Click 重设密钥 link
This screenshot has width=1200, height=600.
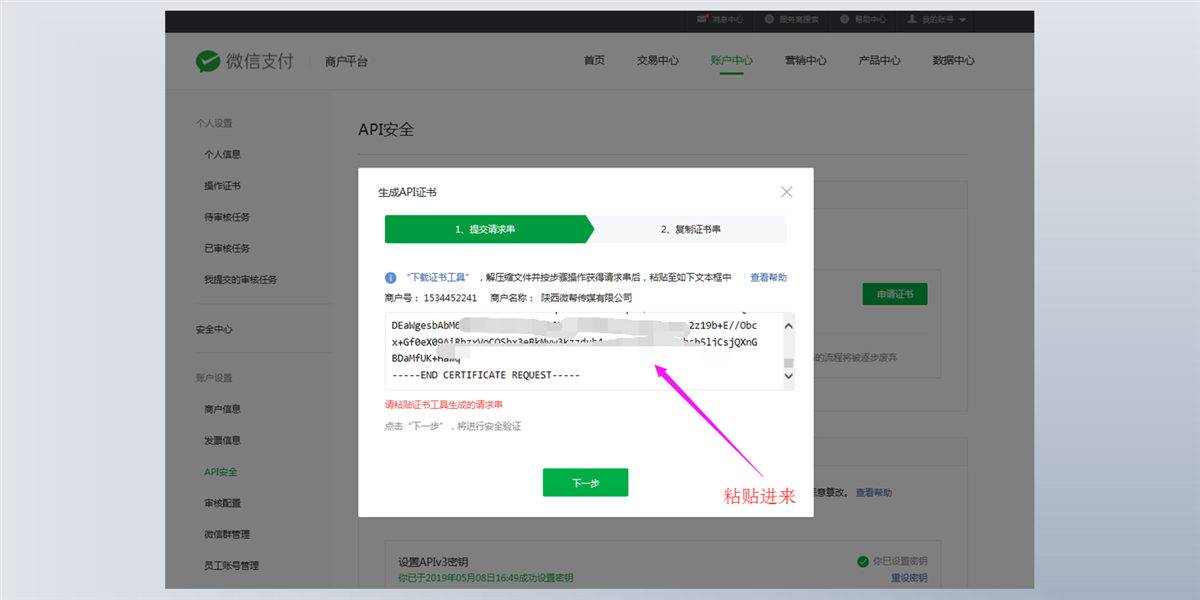pos(909,578)
